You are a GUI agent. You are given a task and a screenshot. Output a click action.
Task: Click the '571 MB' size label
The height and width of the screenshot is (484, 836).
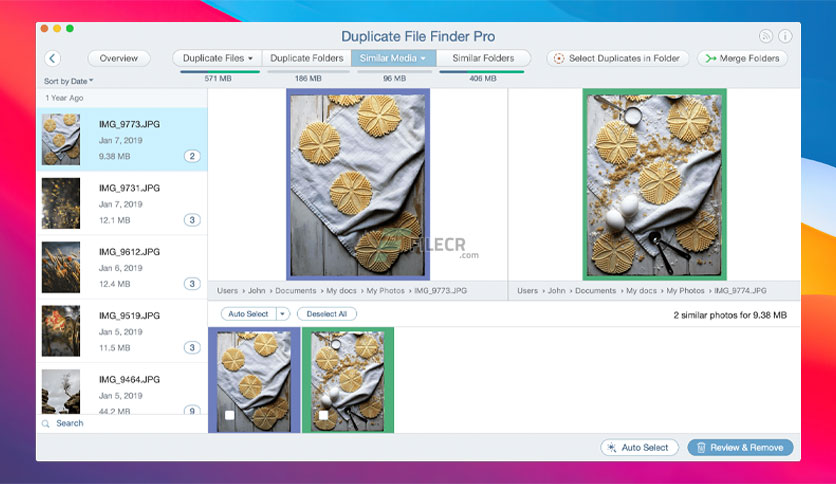(x=218, y=78)
